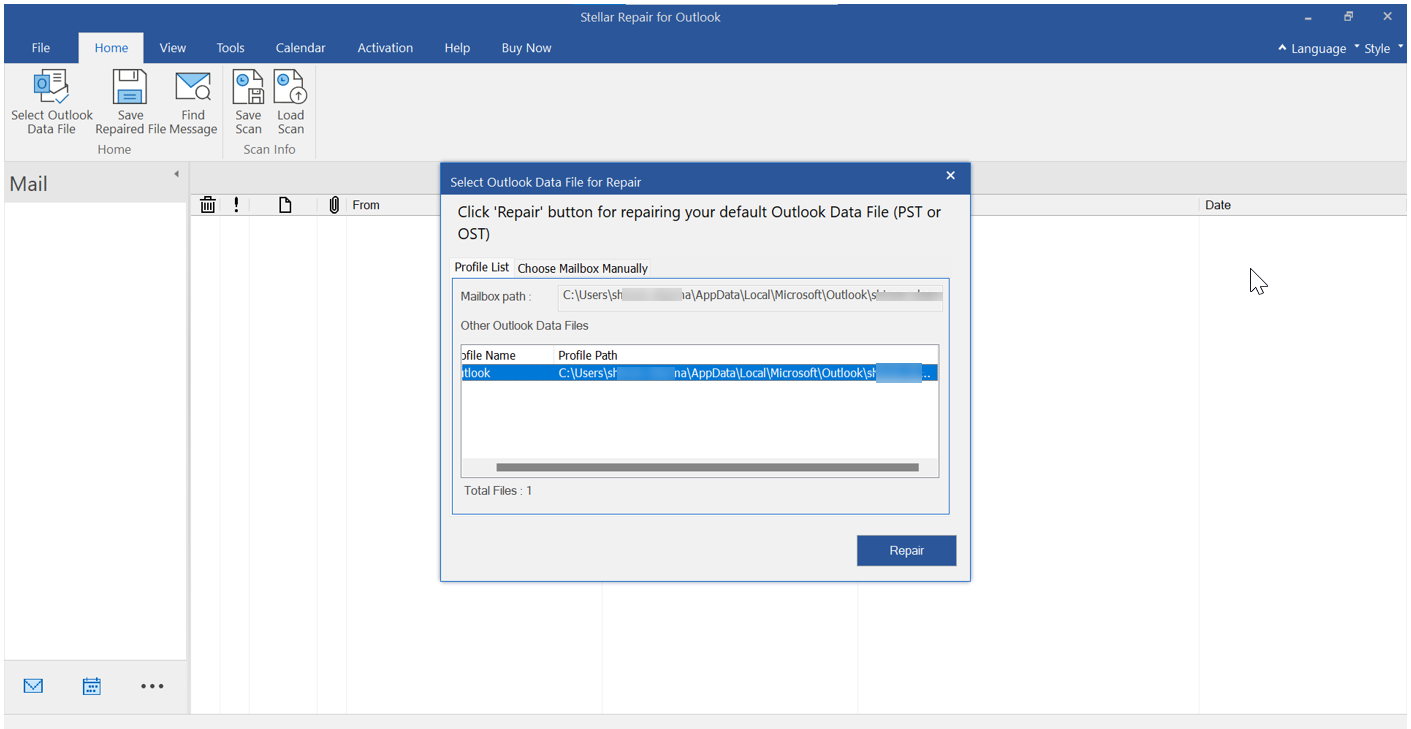Open the Buy Now menu
The width and height of the screenshot is (1411, 729).
coord(526,48)
